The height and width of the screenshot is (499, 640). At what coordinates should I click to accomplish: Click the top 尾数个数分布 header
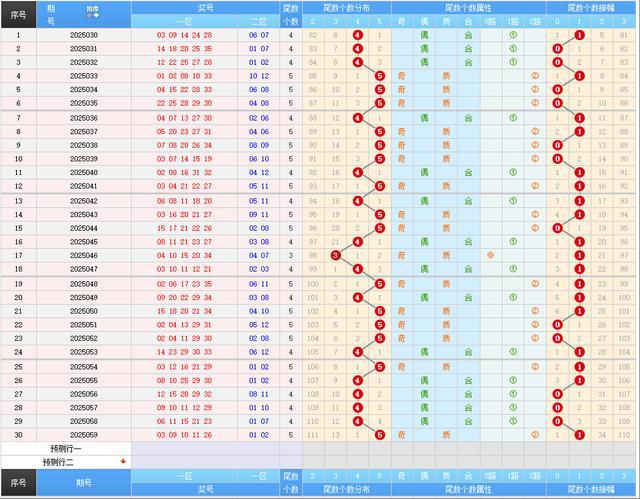347,8
